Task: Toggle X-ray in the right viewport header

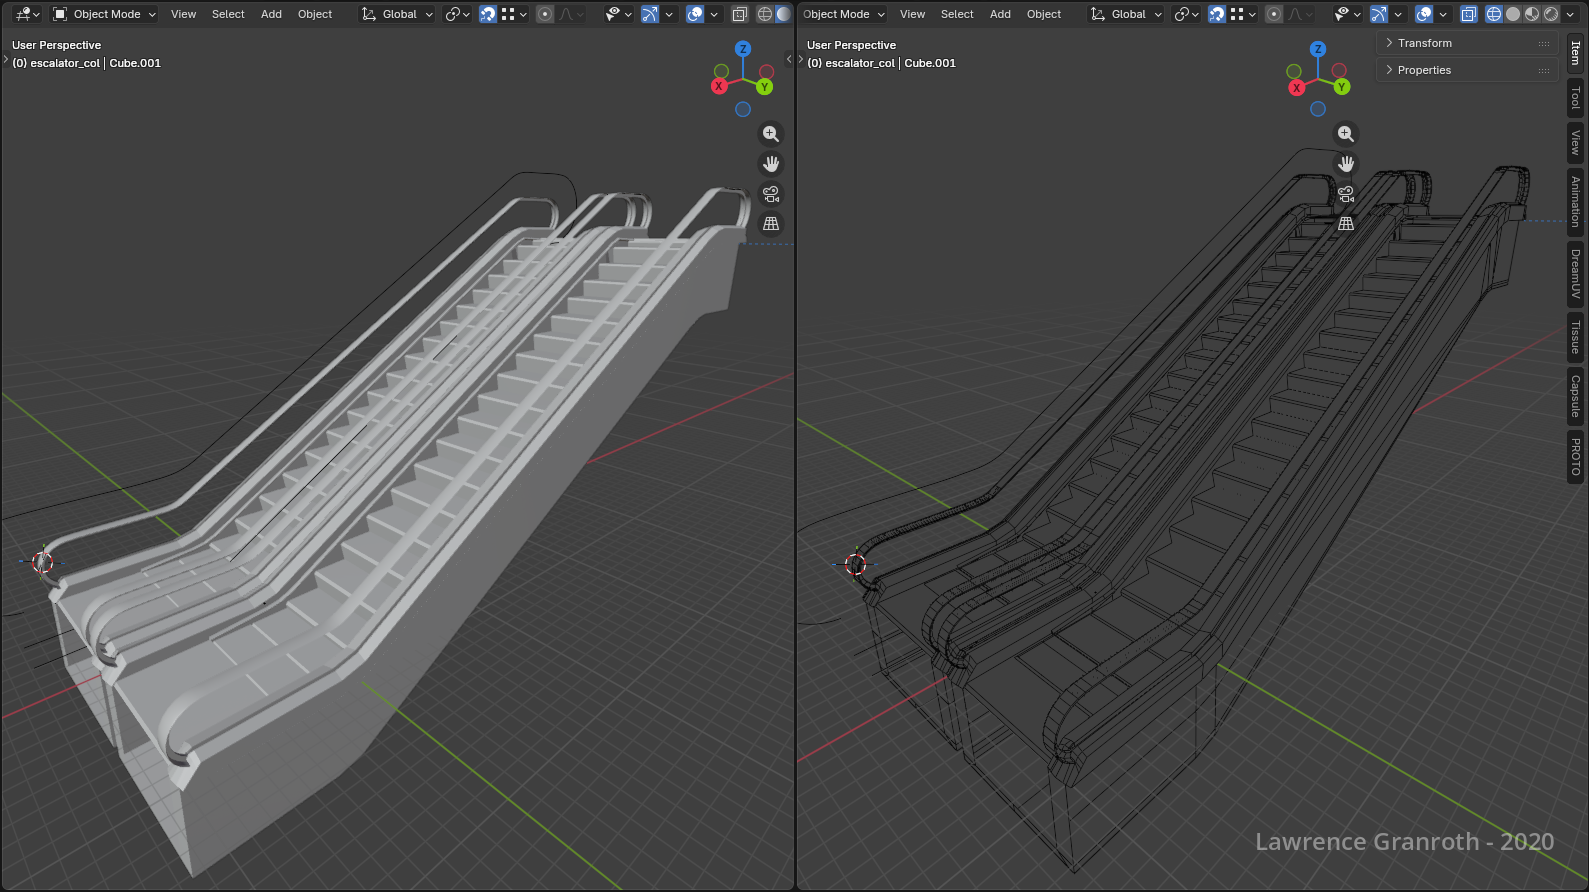Action: [x=1468, y=14]
